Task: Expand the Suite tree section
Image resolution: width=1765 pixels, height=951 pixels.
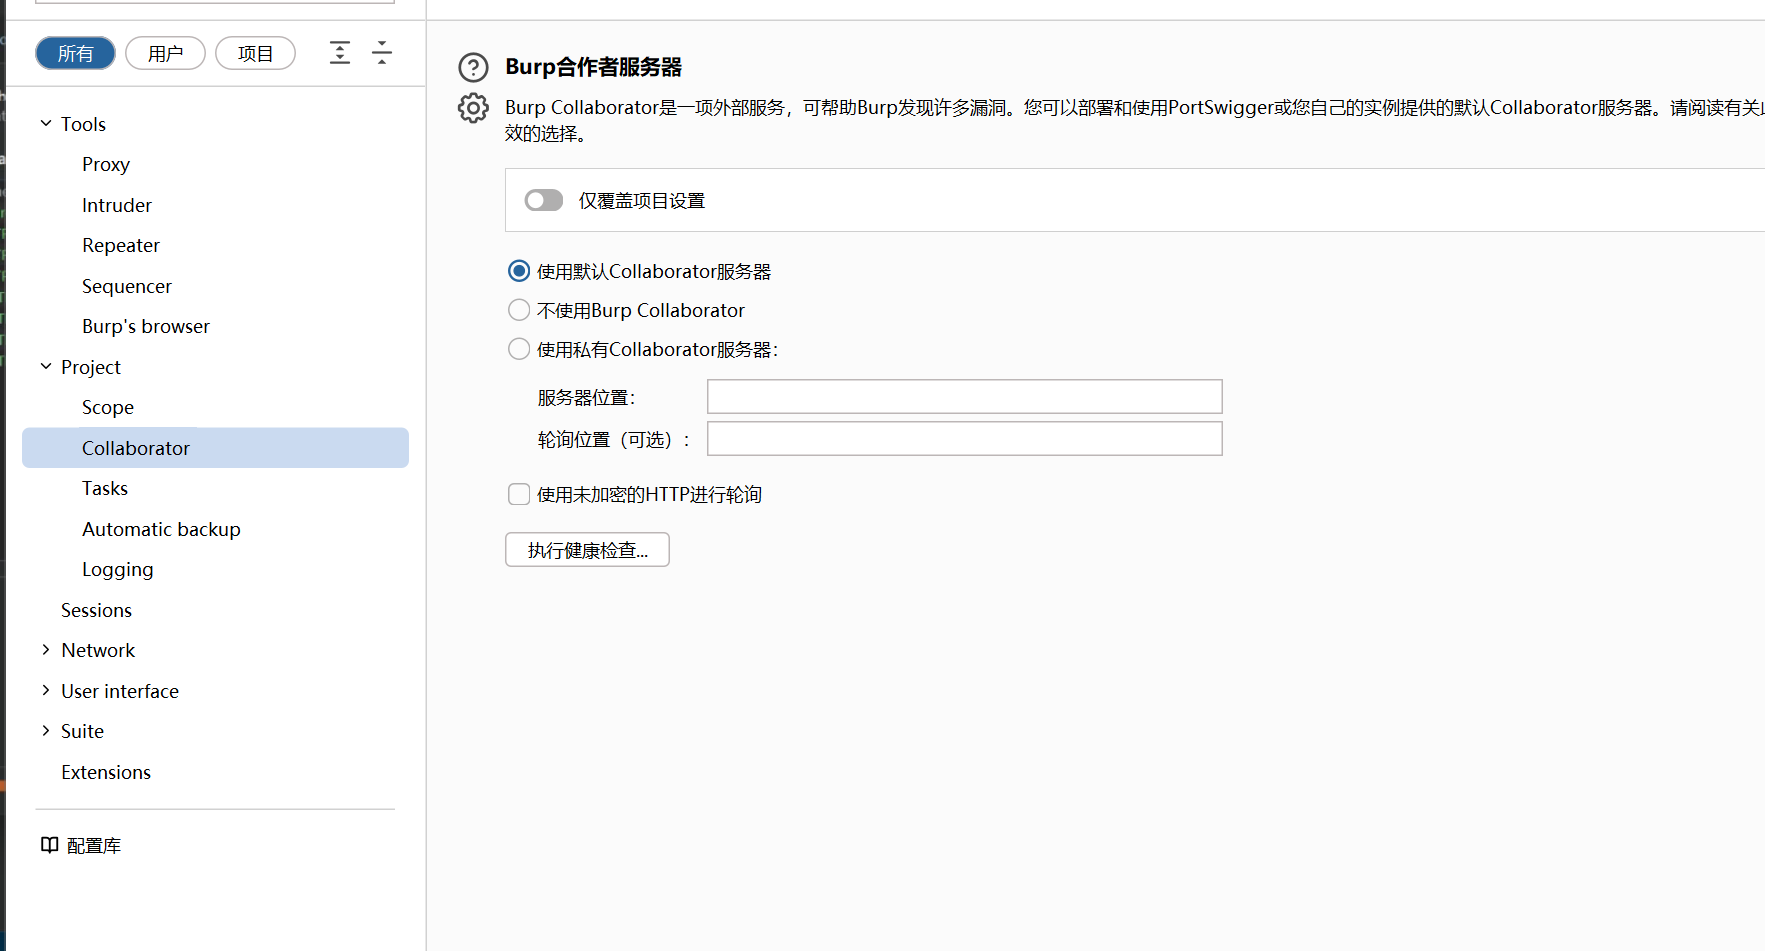Action: pos(46,731)
